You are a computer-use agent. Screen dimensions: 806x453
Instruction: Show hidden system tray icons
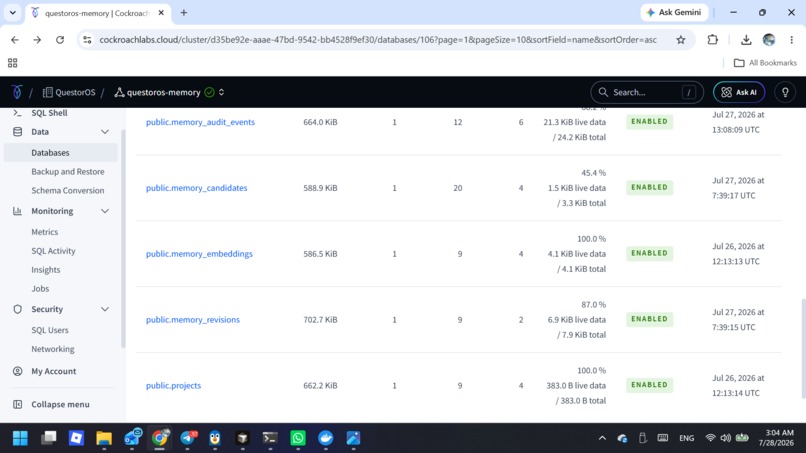tap(602, 438)
